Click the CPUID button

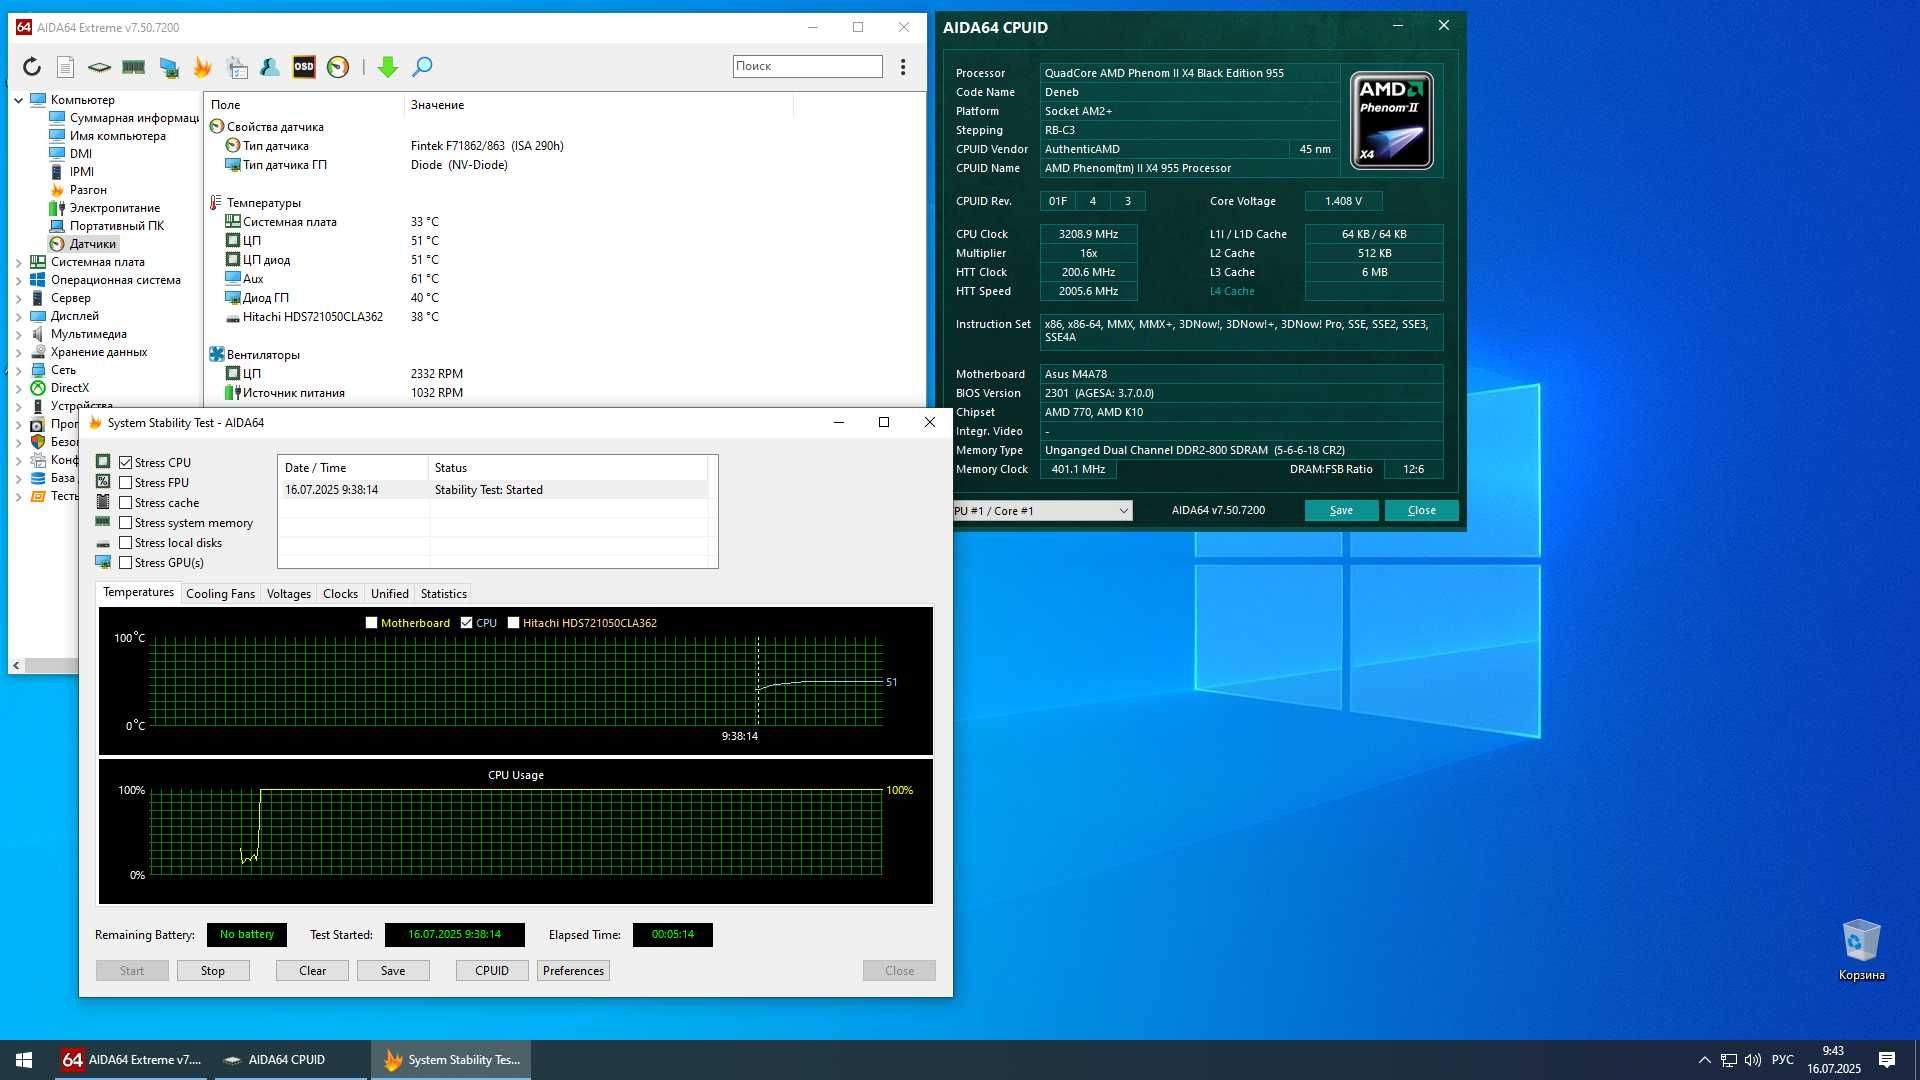coord(492,971)
